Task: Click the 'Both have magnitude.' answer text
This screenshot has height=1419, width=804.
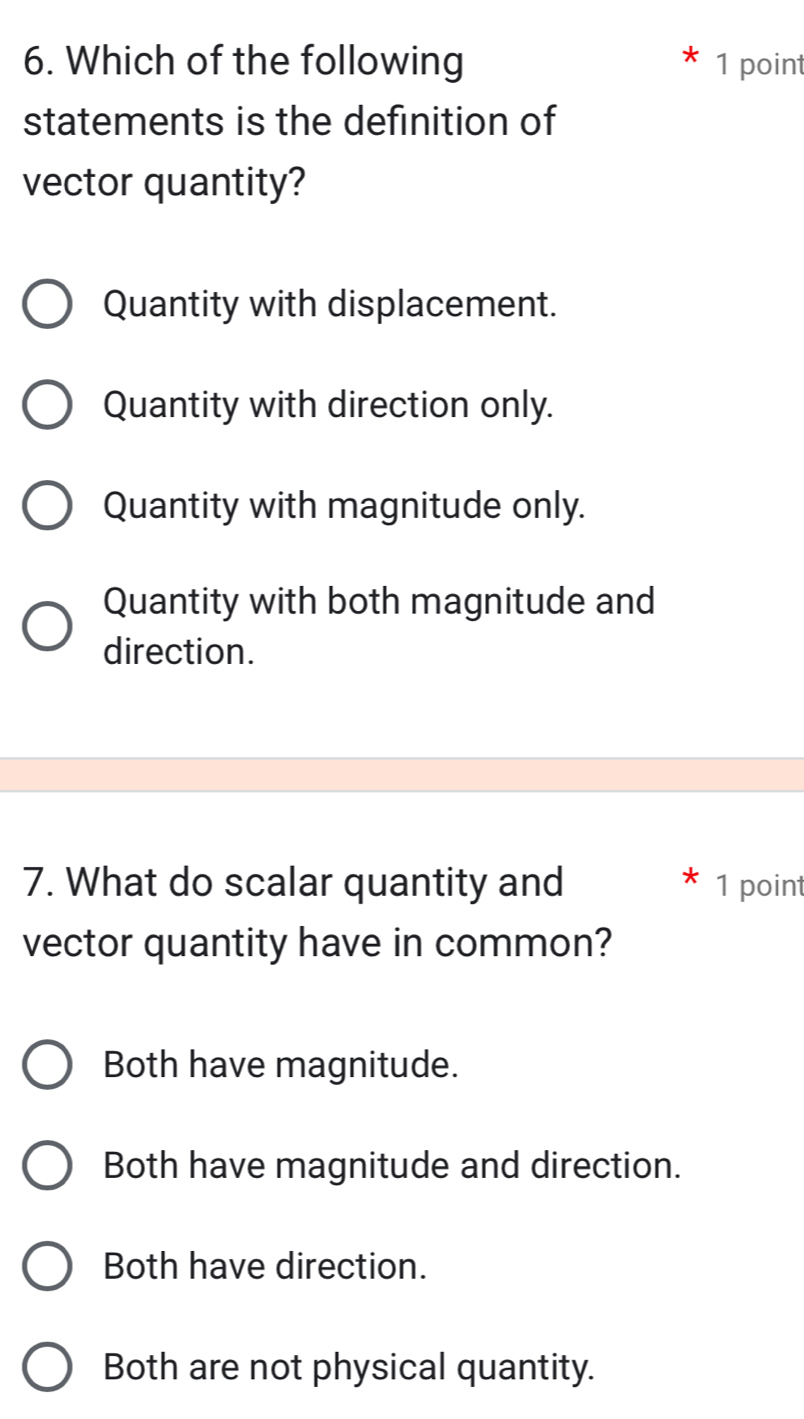Action: tap(282, 1065)
